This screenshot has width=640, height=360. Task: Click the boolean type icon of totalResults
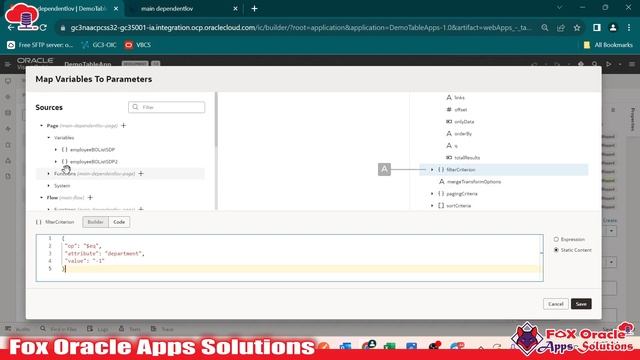[x=449, y=158]
